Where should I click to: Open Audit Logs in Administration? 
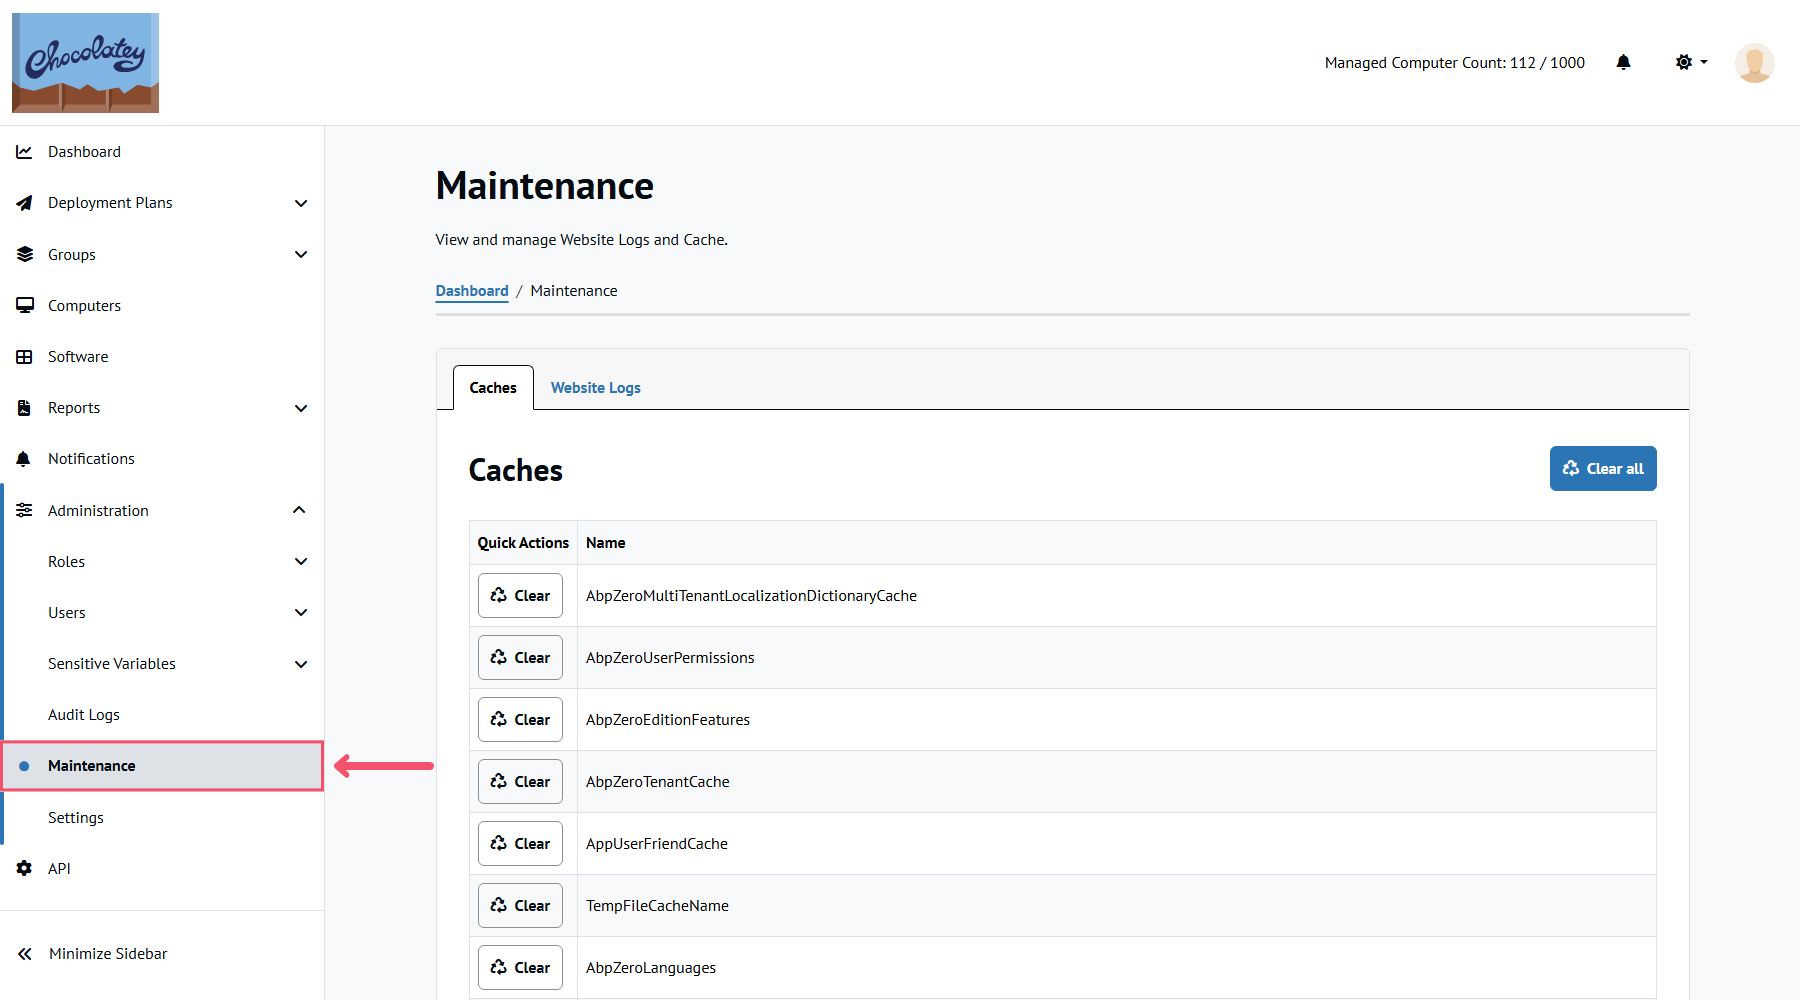coord(162,714)
